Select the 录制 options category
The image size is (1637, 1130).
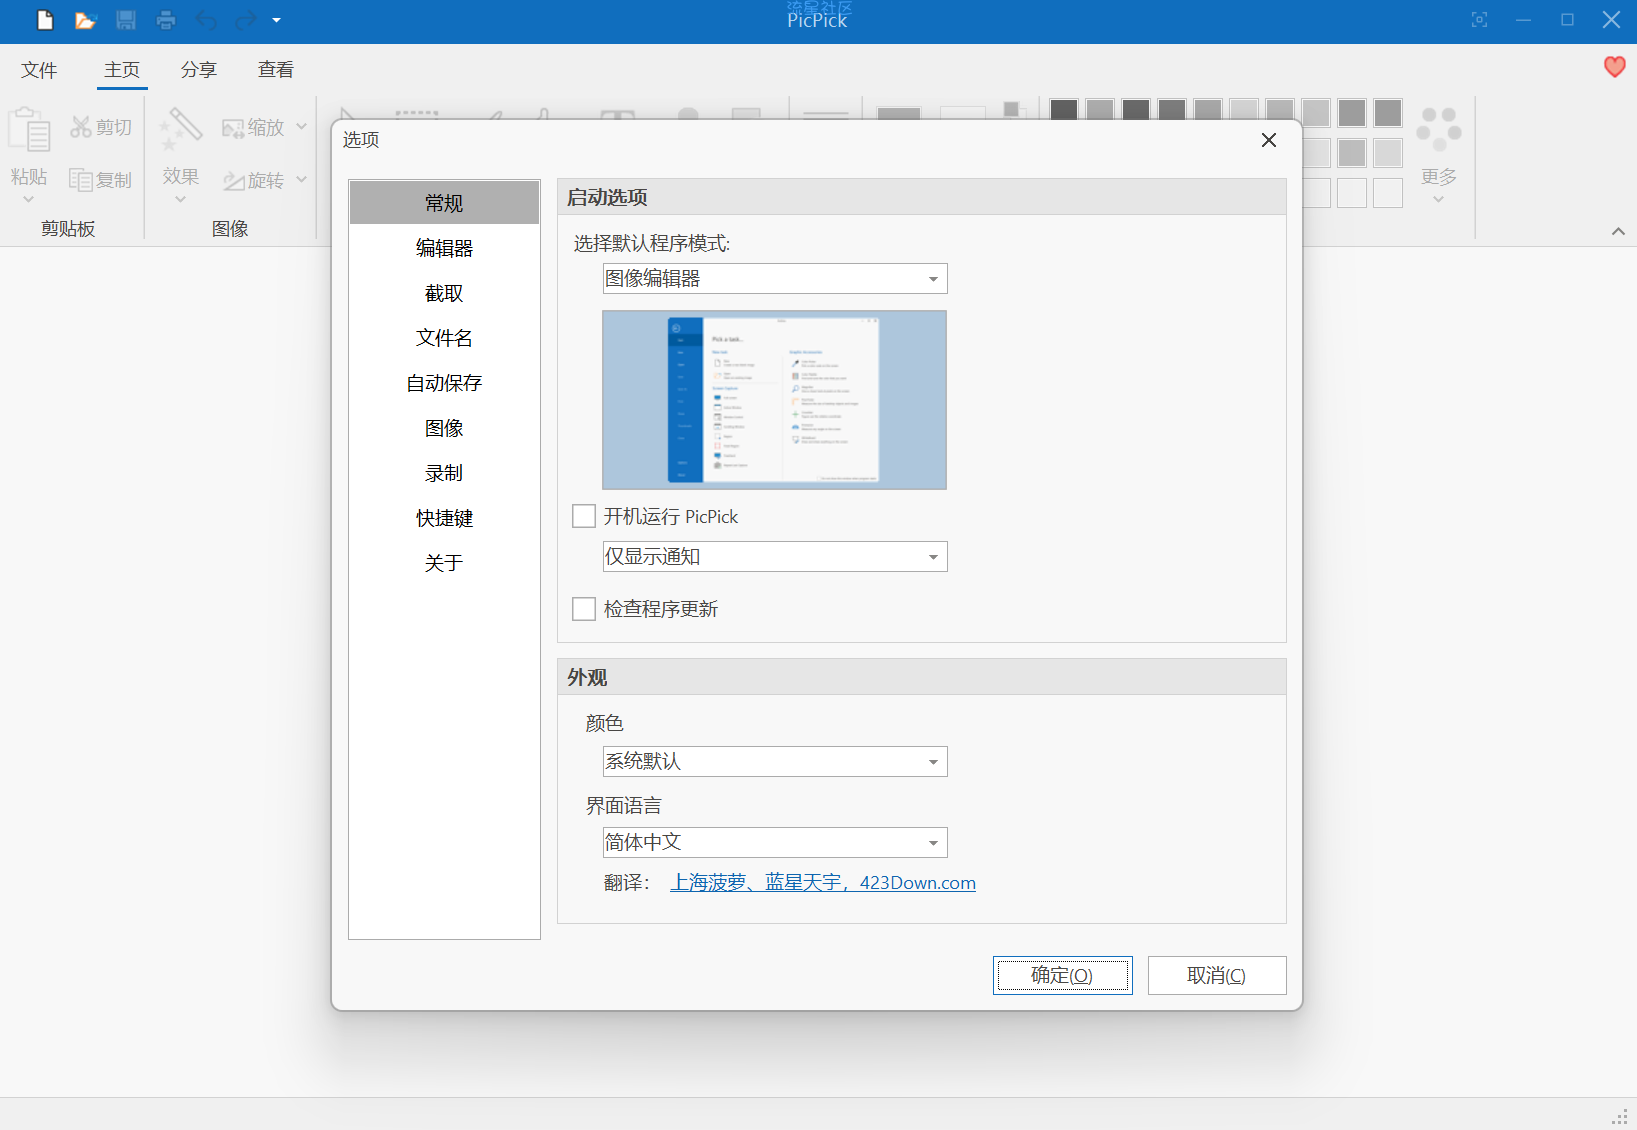tap(444, 473)
